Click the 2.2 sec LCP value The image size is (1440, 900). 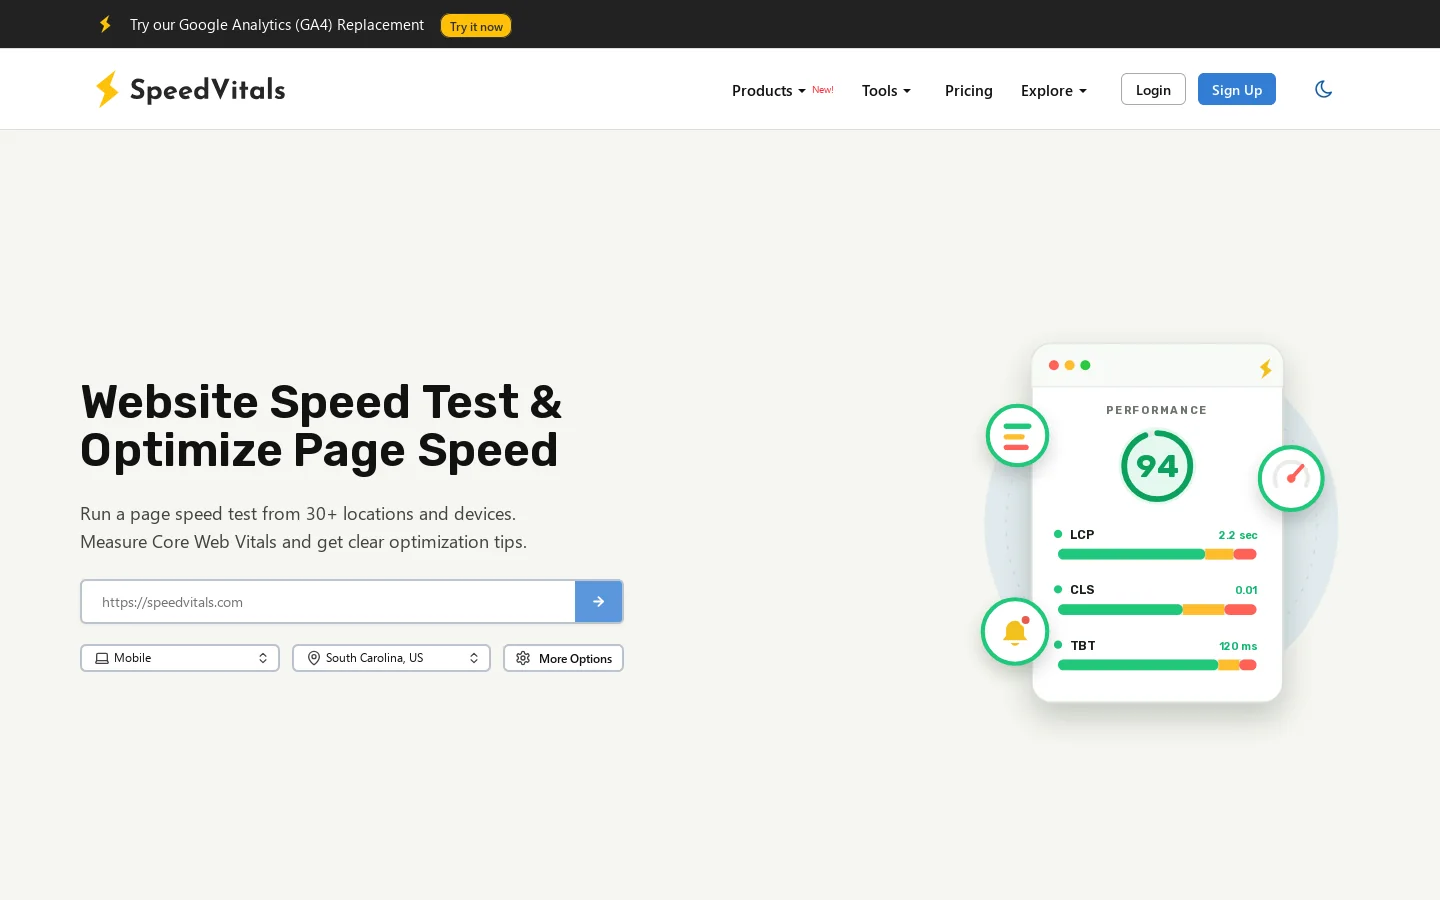(1238, 535)
